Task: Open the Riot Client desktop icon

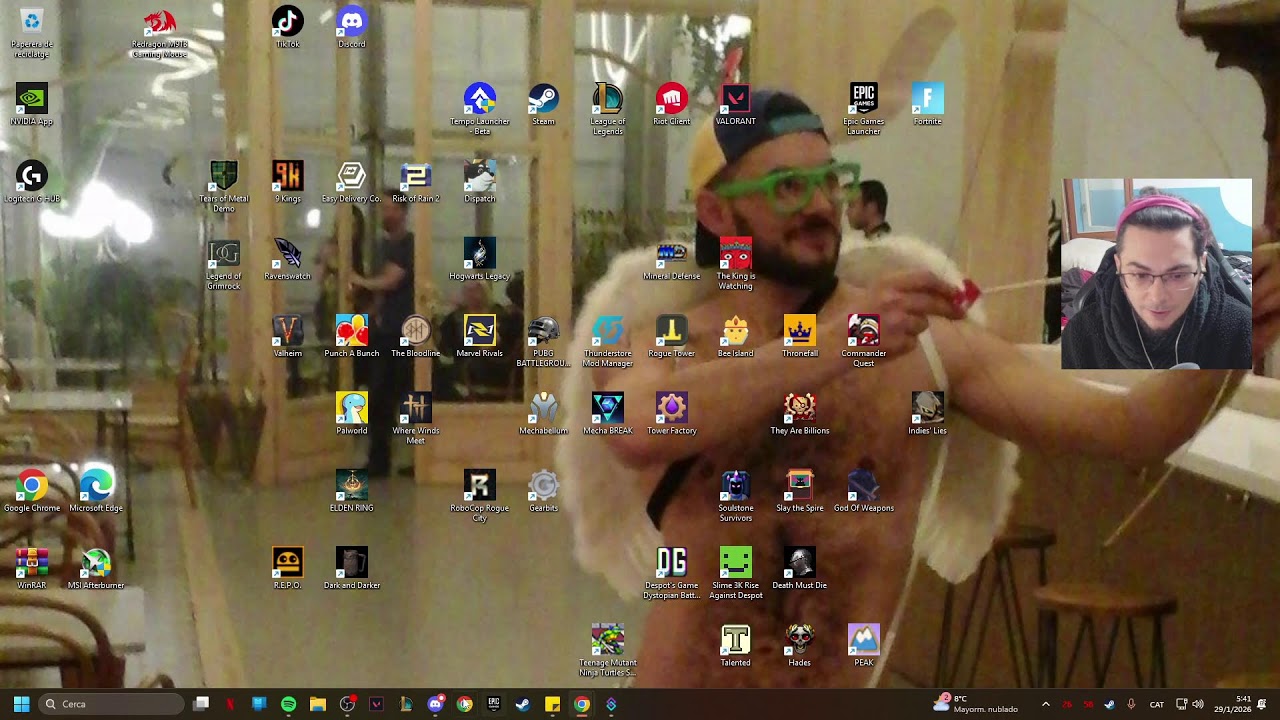Action: (672, 105)
